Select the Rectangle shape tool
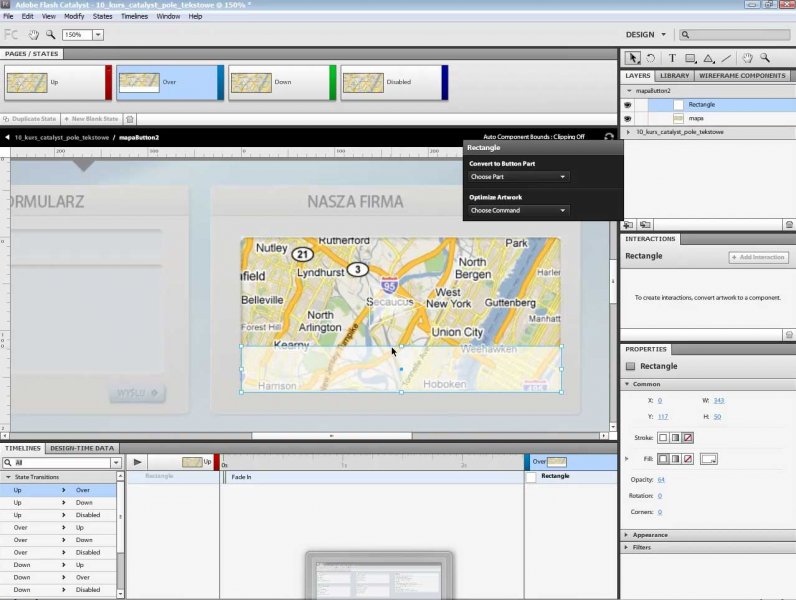Image resolution: width=796 pixels, height=600 pixels. coord(690,59)
